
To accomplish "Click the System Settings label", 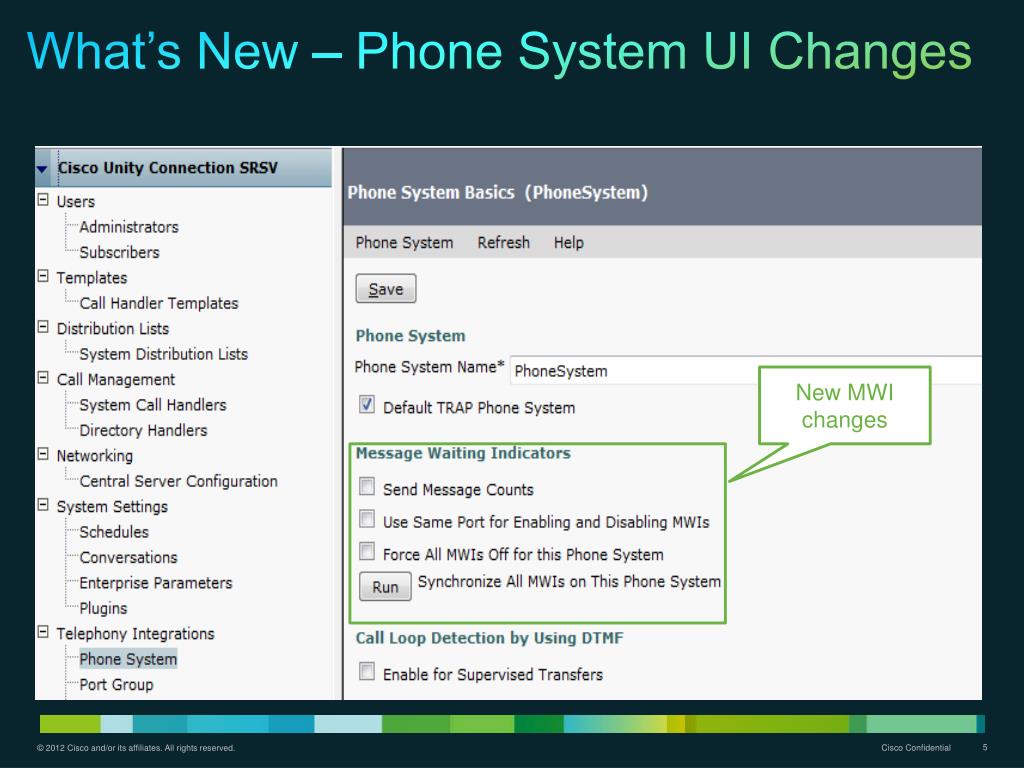I will click(x=112, y=507).
